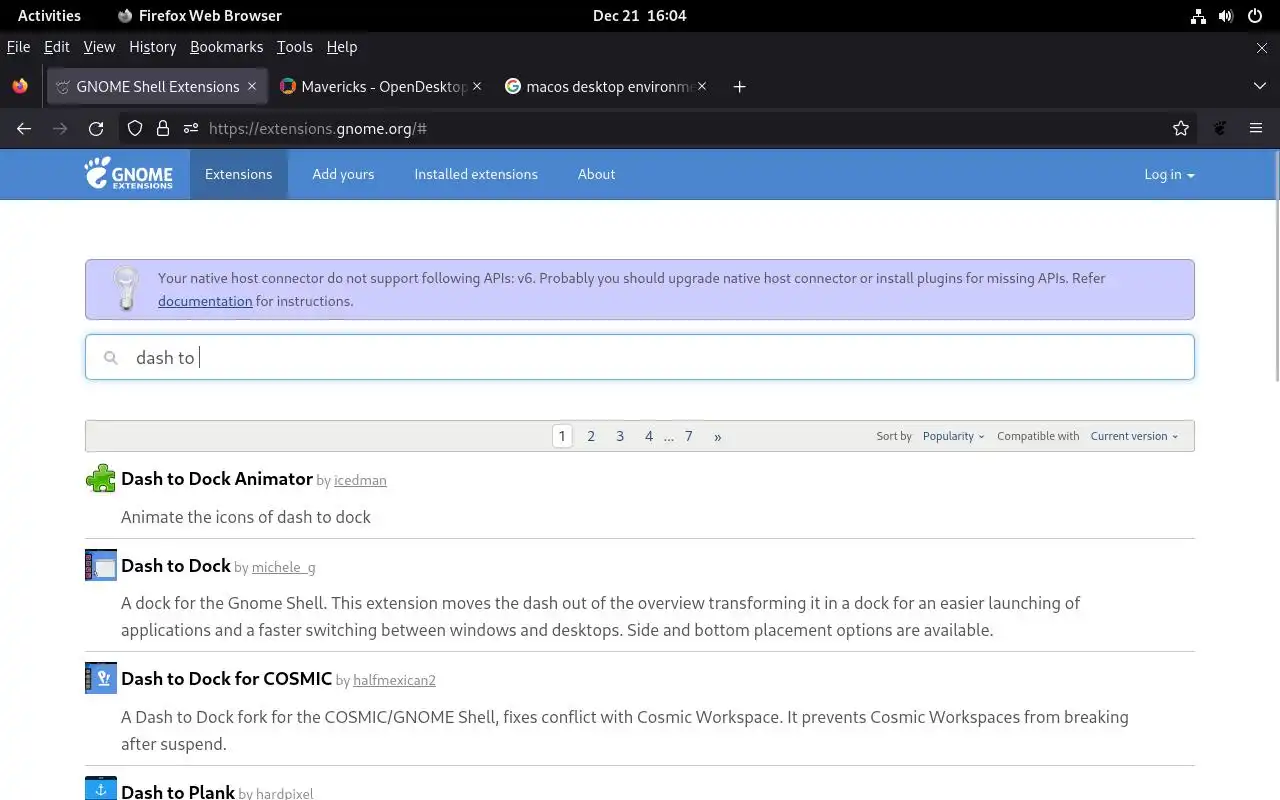
Task: Go back with the back arrow button
Action: click(24, 128)
